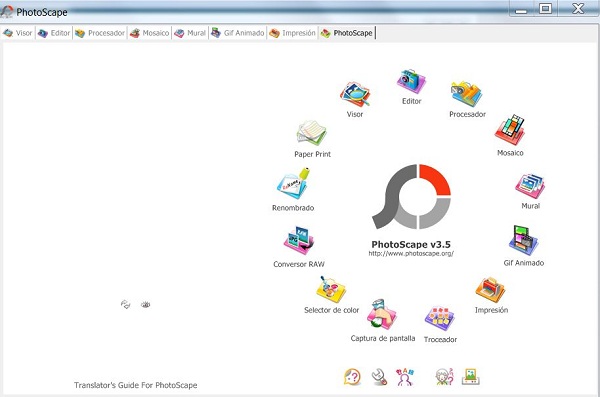Switch to the Procesador tab
The height and width of the screenshot is (397, 600).
click(100, 33)
